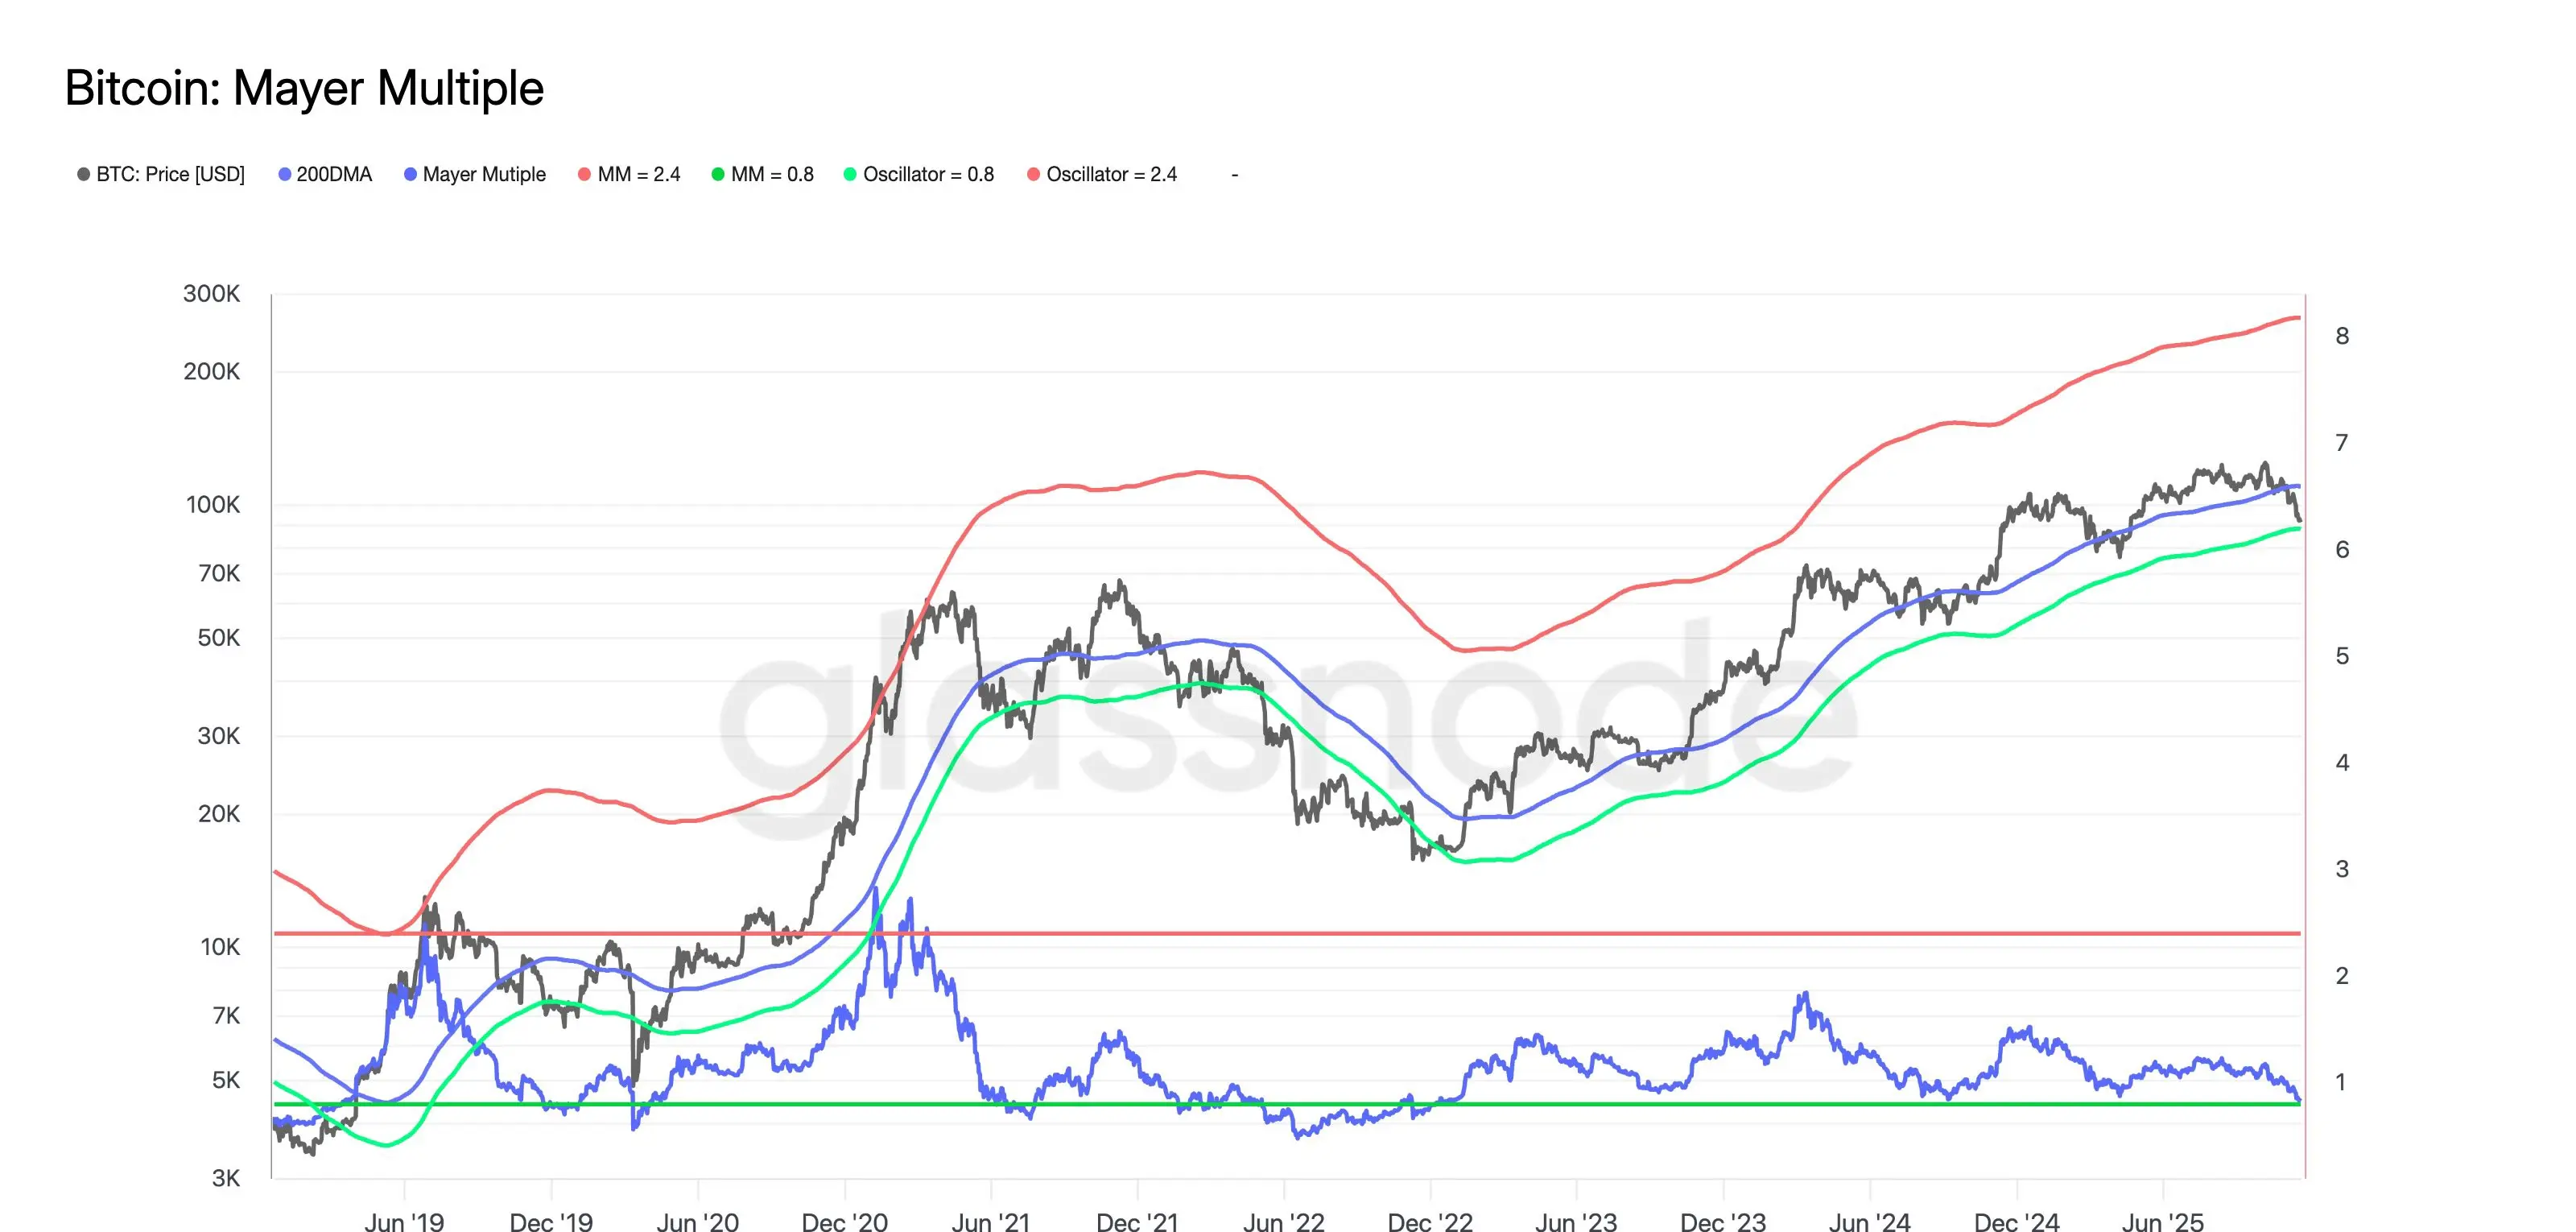The width and height of the screenshot is (2576, 1232).
Task: Click the MM = 2.4 legend label
Action: coord(638,174)
